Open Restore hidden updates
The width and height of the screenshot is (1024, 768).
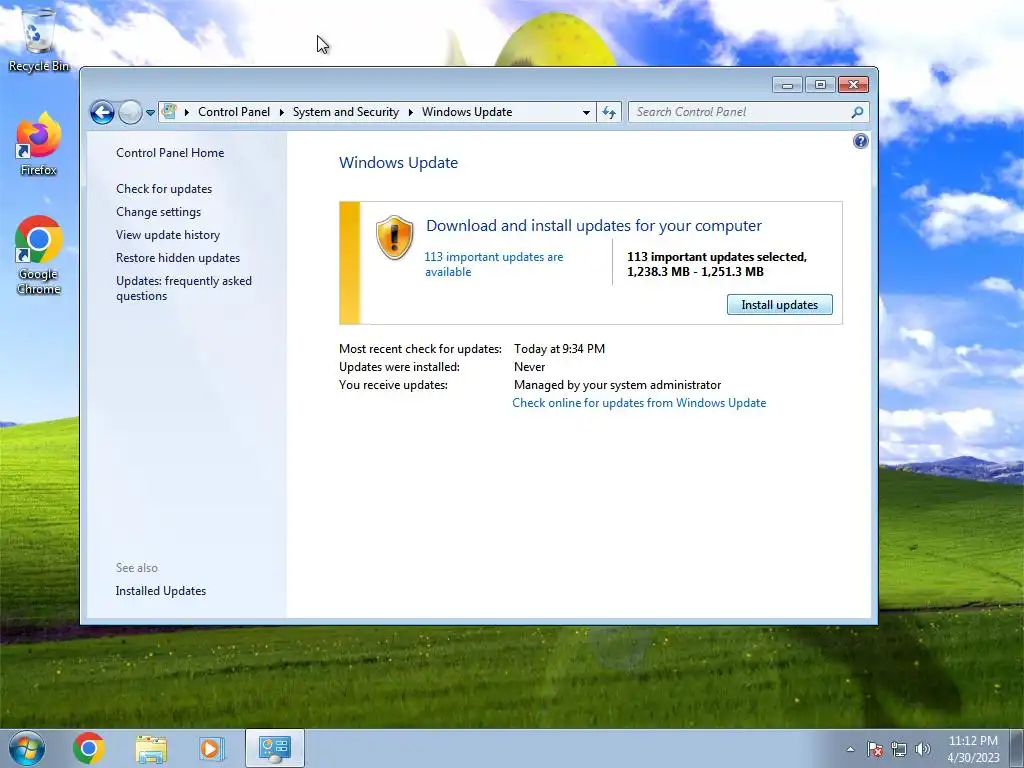pos(178,258)
